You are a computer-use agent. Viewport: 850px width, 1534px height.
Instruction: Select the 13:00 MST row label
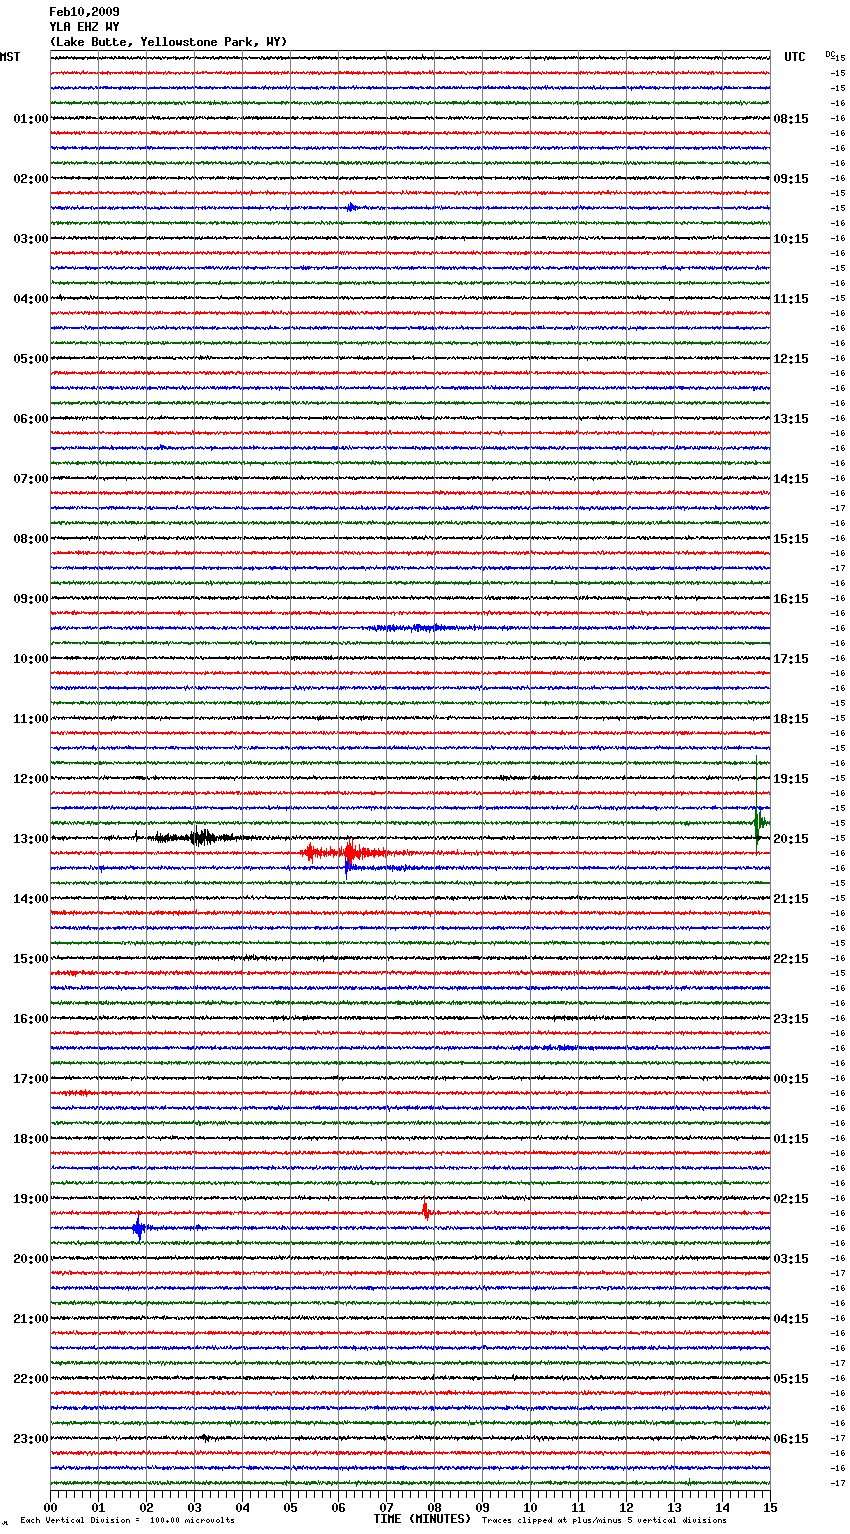point(30,838)
